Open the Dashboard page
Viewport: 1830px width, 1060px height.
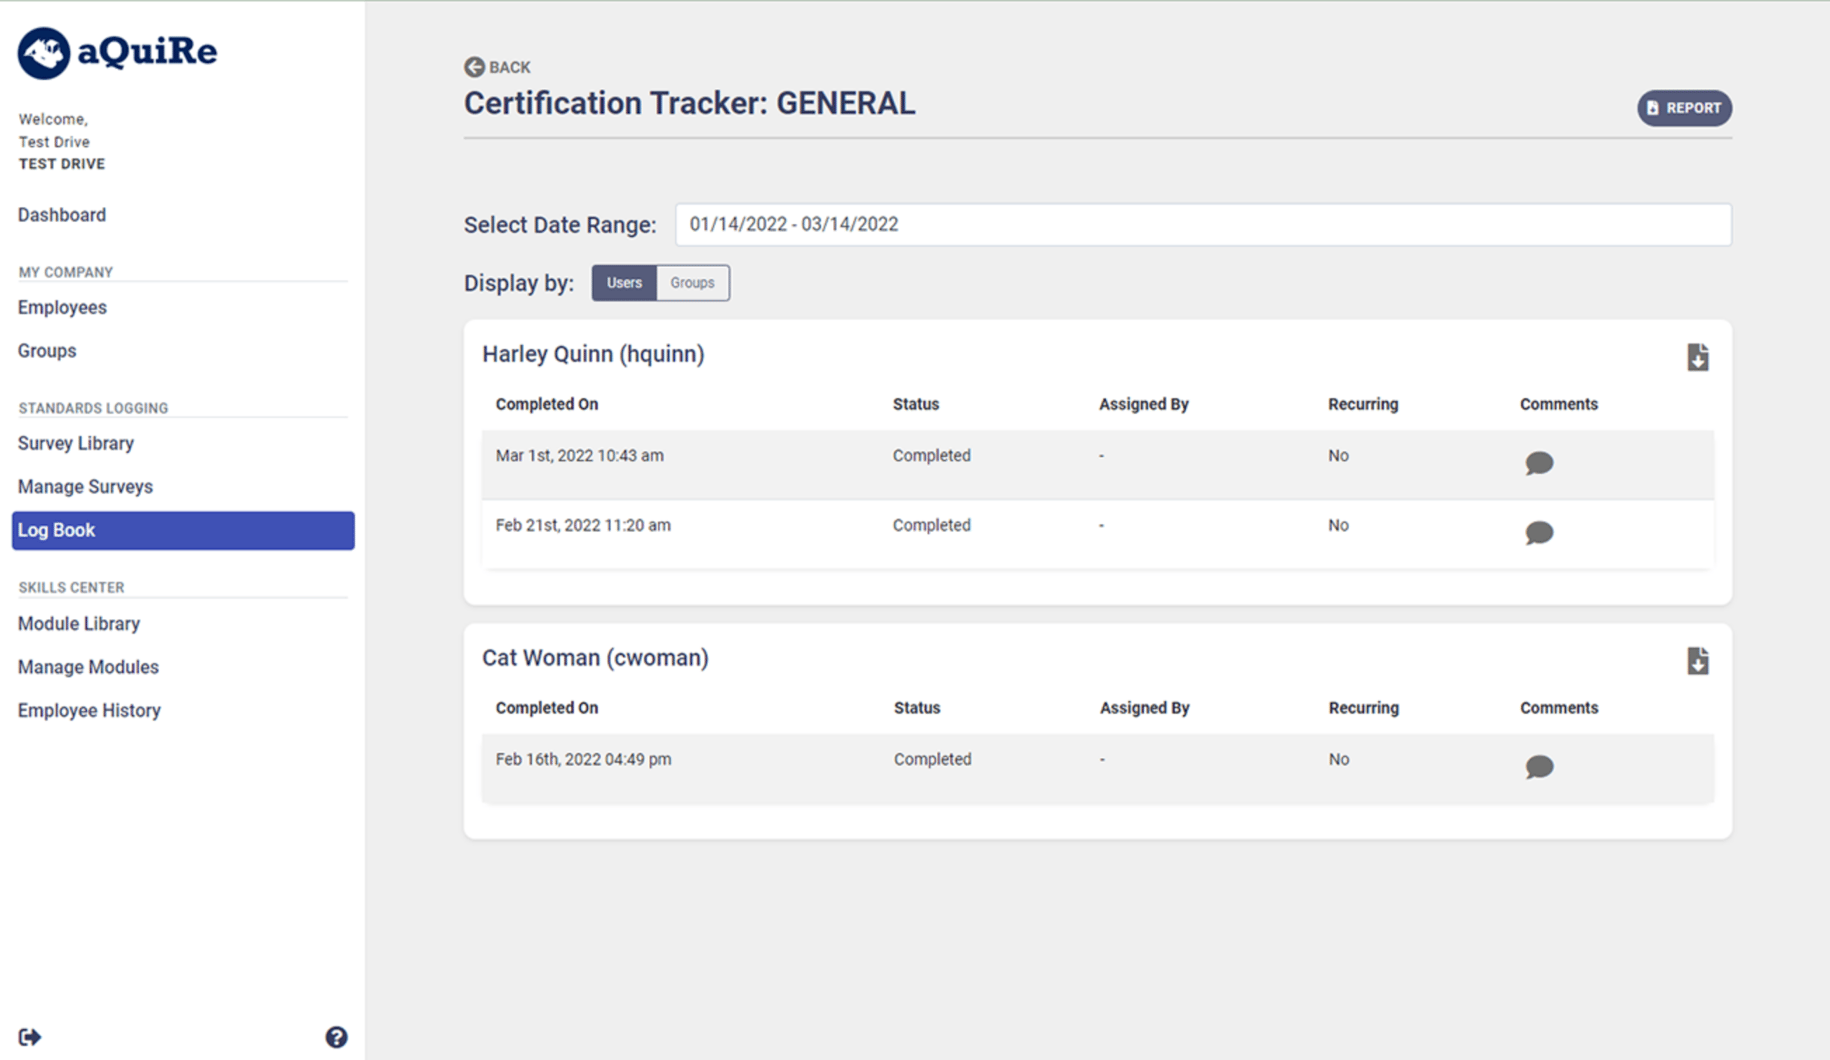coord(61,214)
